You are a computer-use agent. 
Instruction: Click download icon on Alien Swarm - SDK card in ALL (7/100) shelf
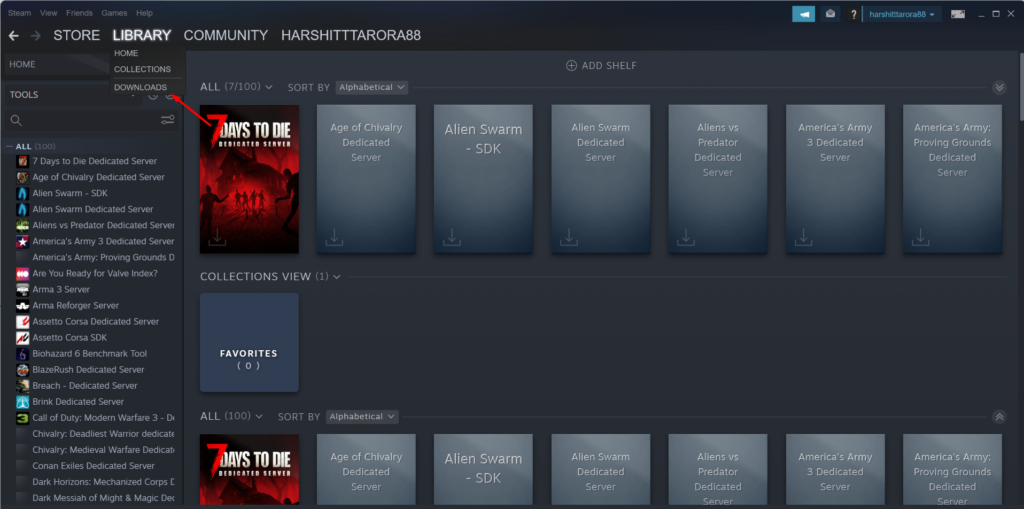(451, 238)
